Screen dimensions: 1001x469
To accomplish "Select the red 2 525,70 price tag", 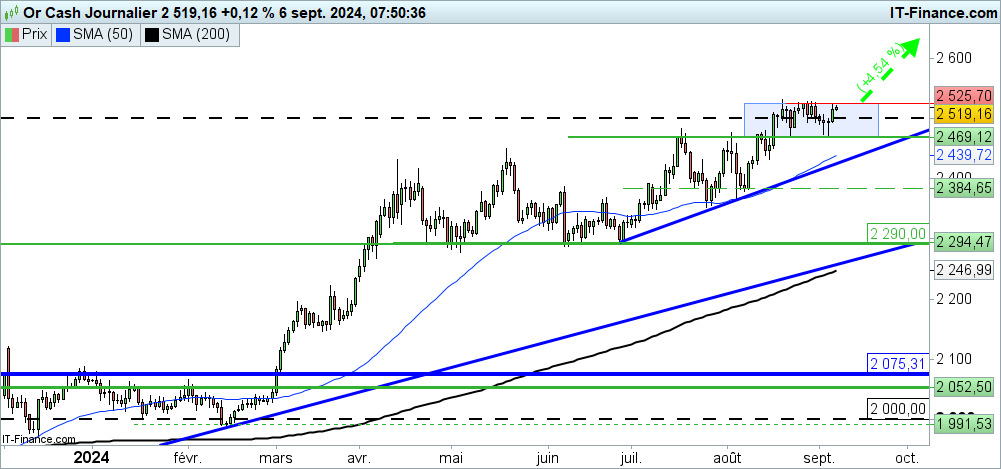I will click(964, 95).
